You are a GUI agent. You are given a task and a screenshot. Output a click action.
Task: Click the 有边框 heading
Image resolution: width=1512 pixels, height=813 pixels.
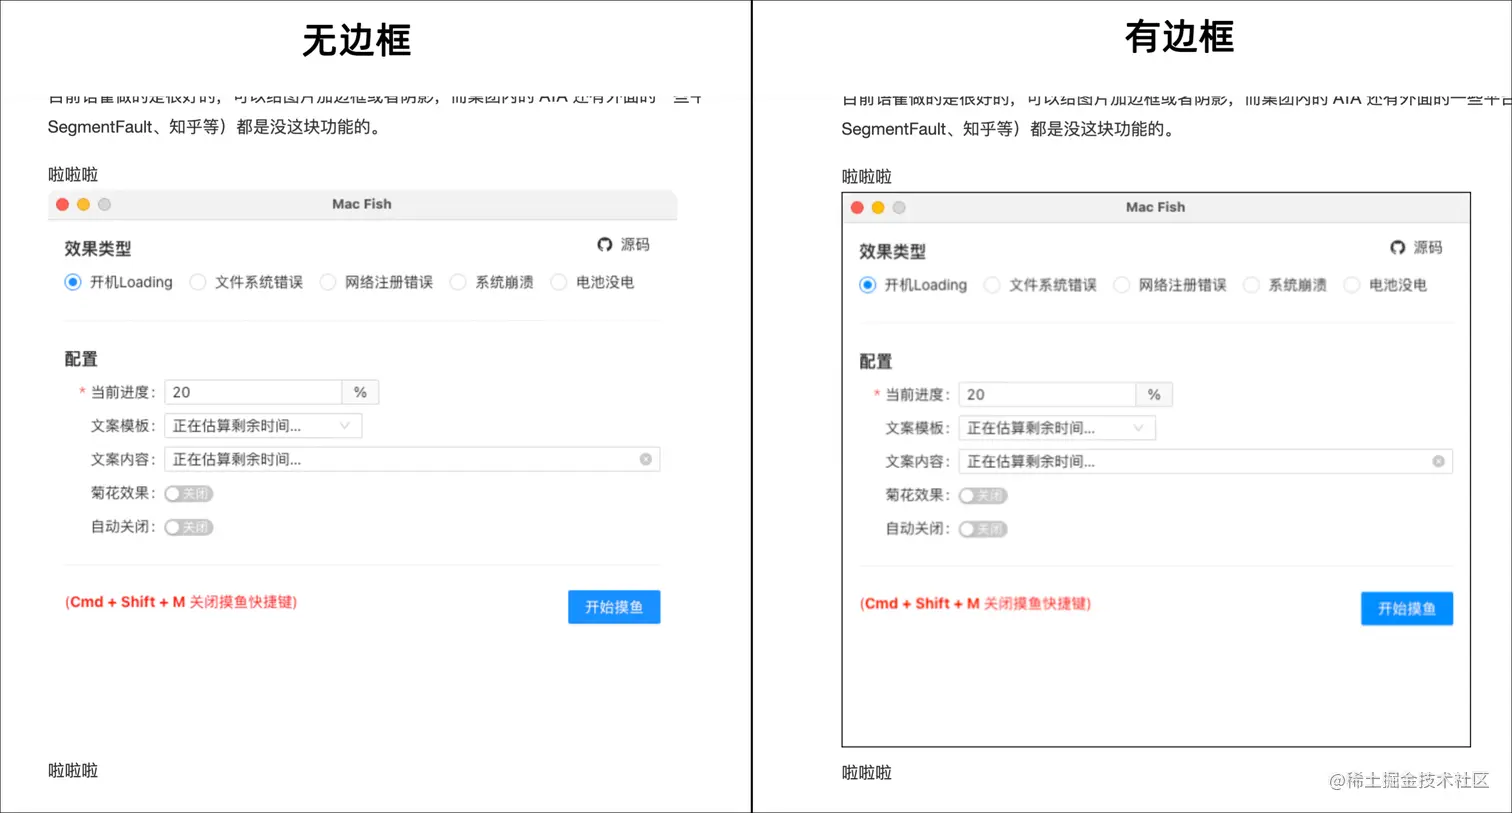[x=1180, y=38]
